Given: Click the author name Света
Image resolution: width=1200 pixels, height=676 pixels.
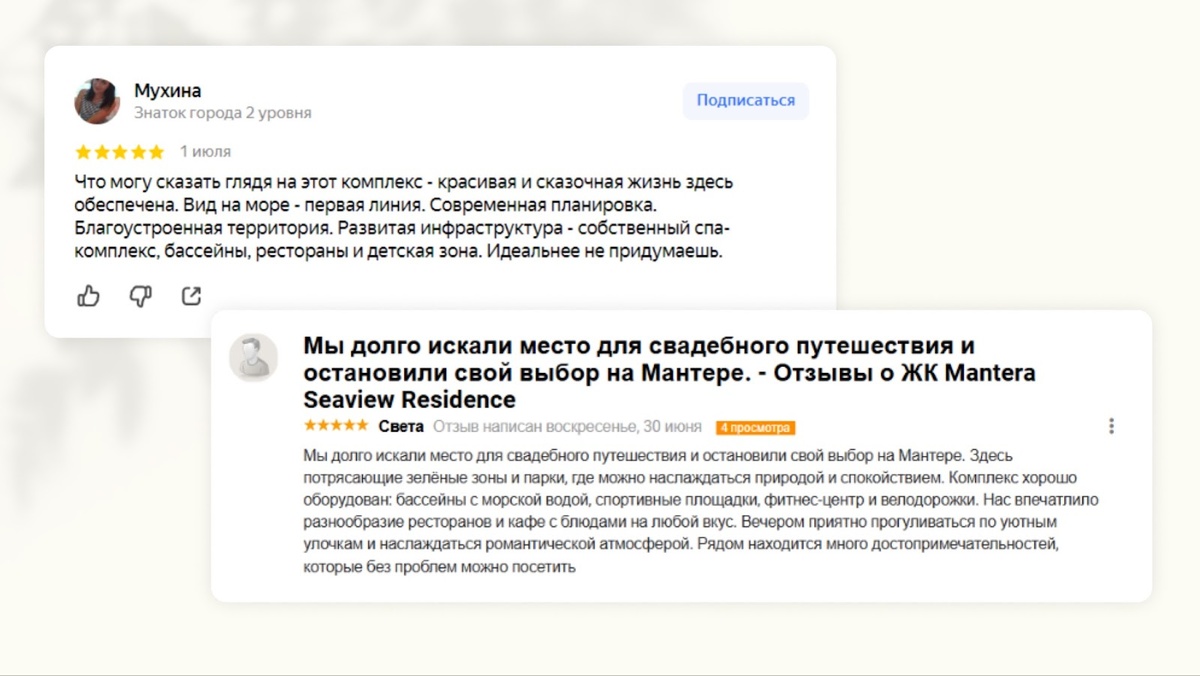Looking at the screenshot, I should coord(401,427).
